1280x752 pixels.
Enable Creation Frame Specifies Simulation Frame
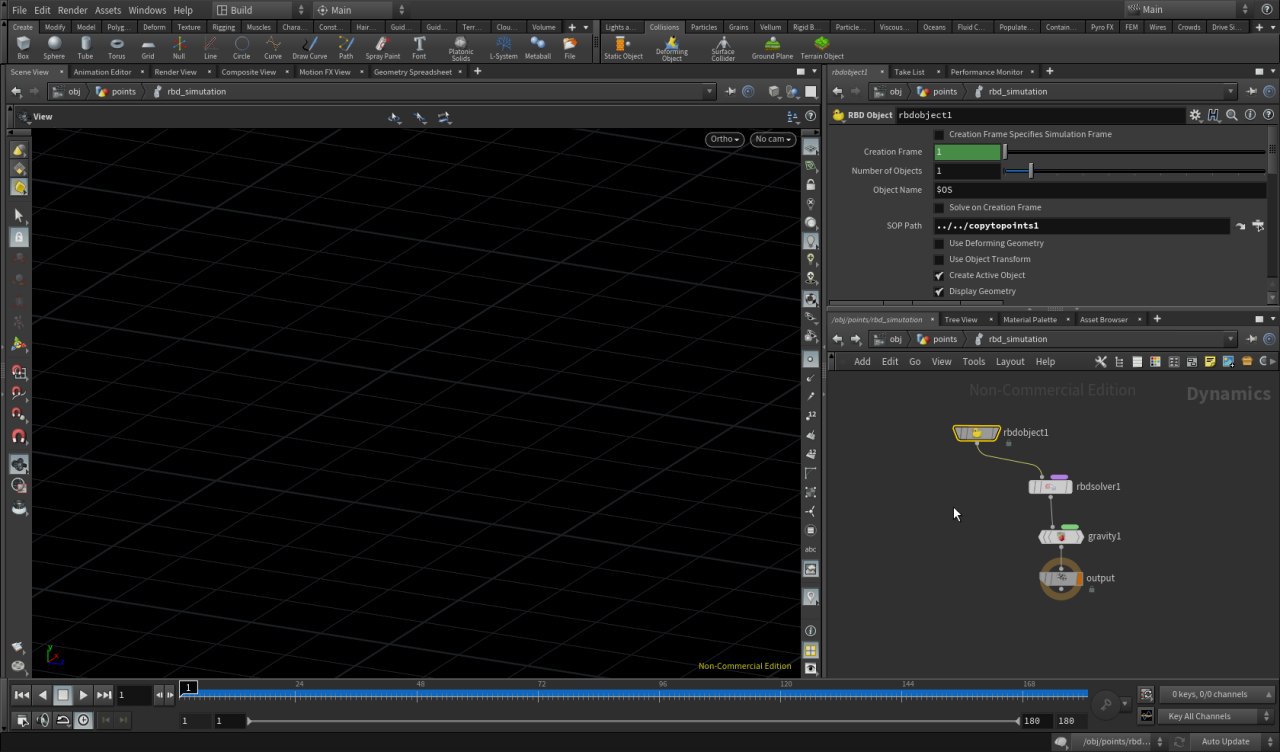[939, 134]
